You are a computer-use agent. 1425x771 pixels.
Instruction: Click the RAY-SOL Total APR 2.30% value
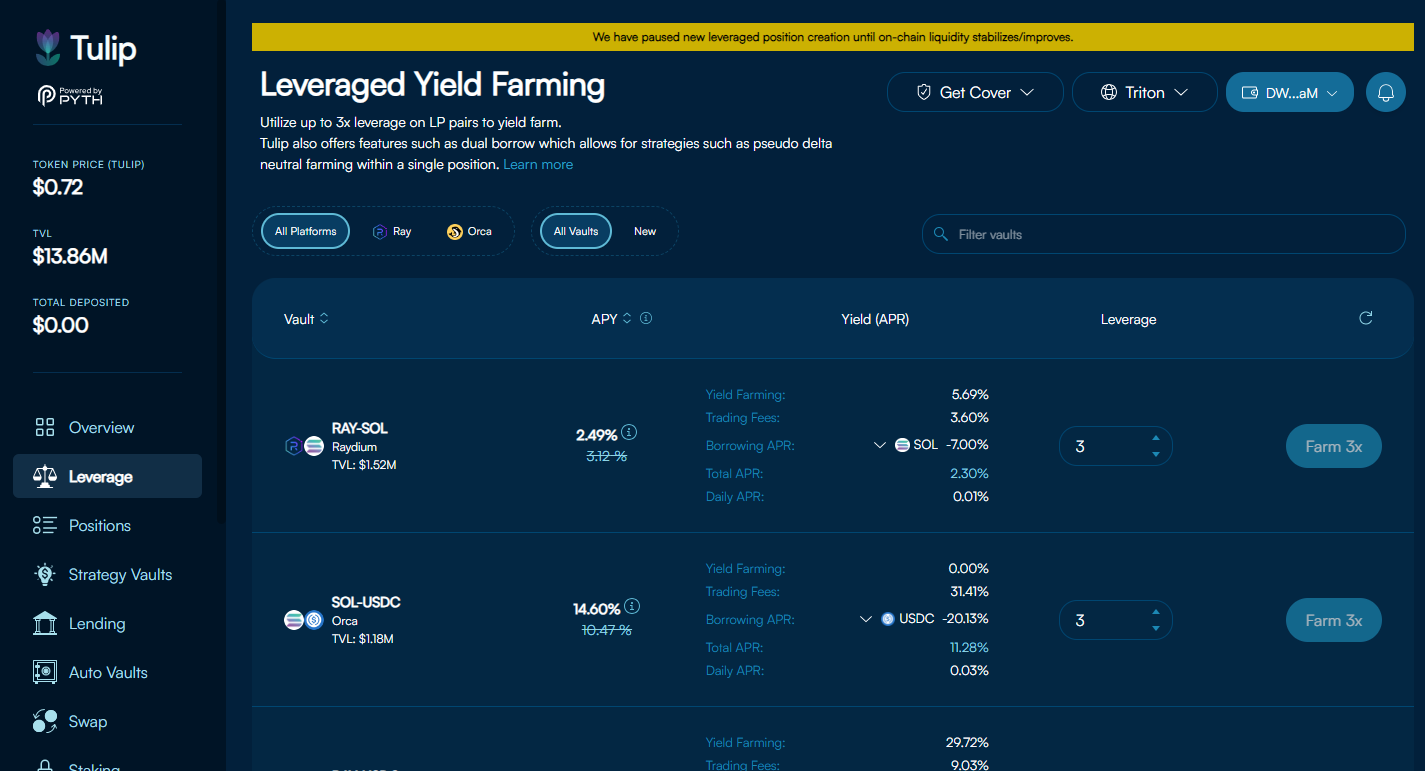tap(969, 473)
